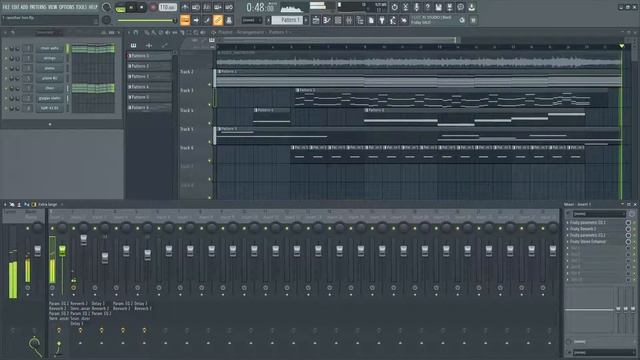Image resolution: width=640 pixels, height=360 pixels.
Task: Click the undo history icon
Action: click(394, 7)
